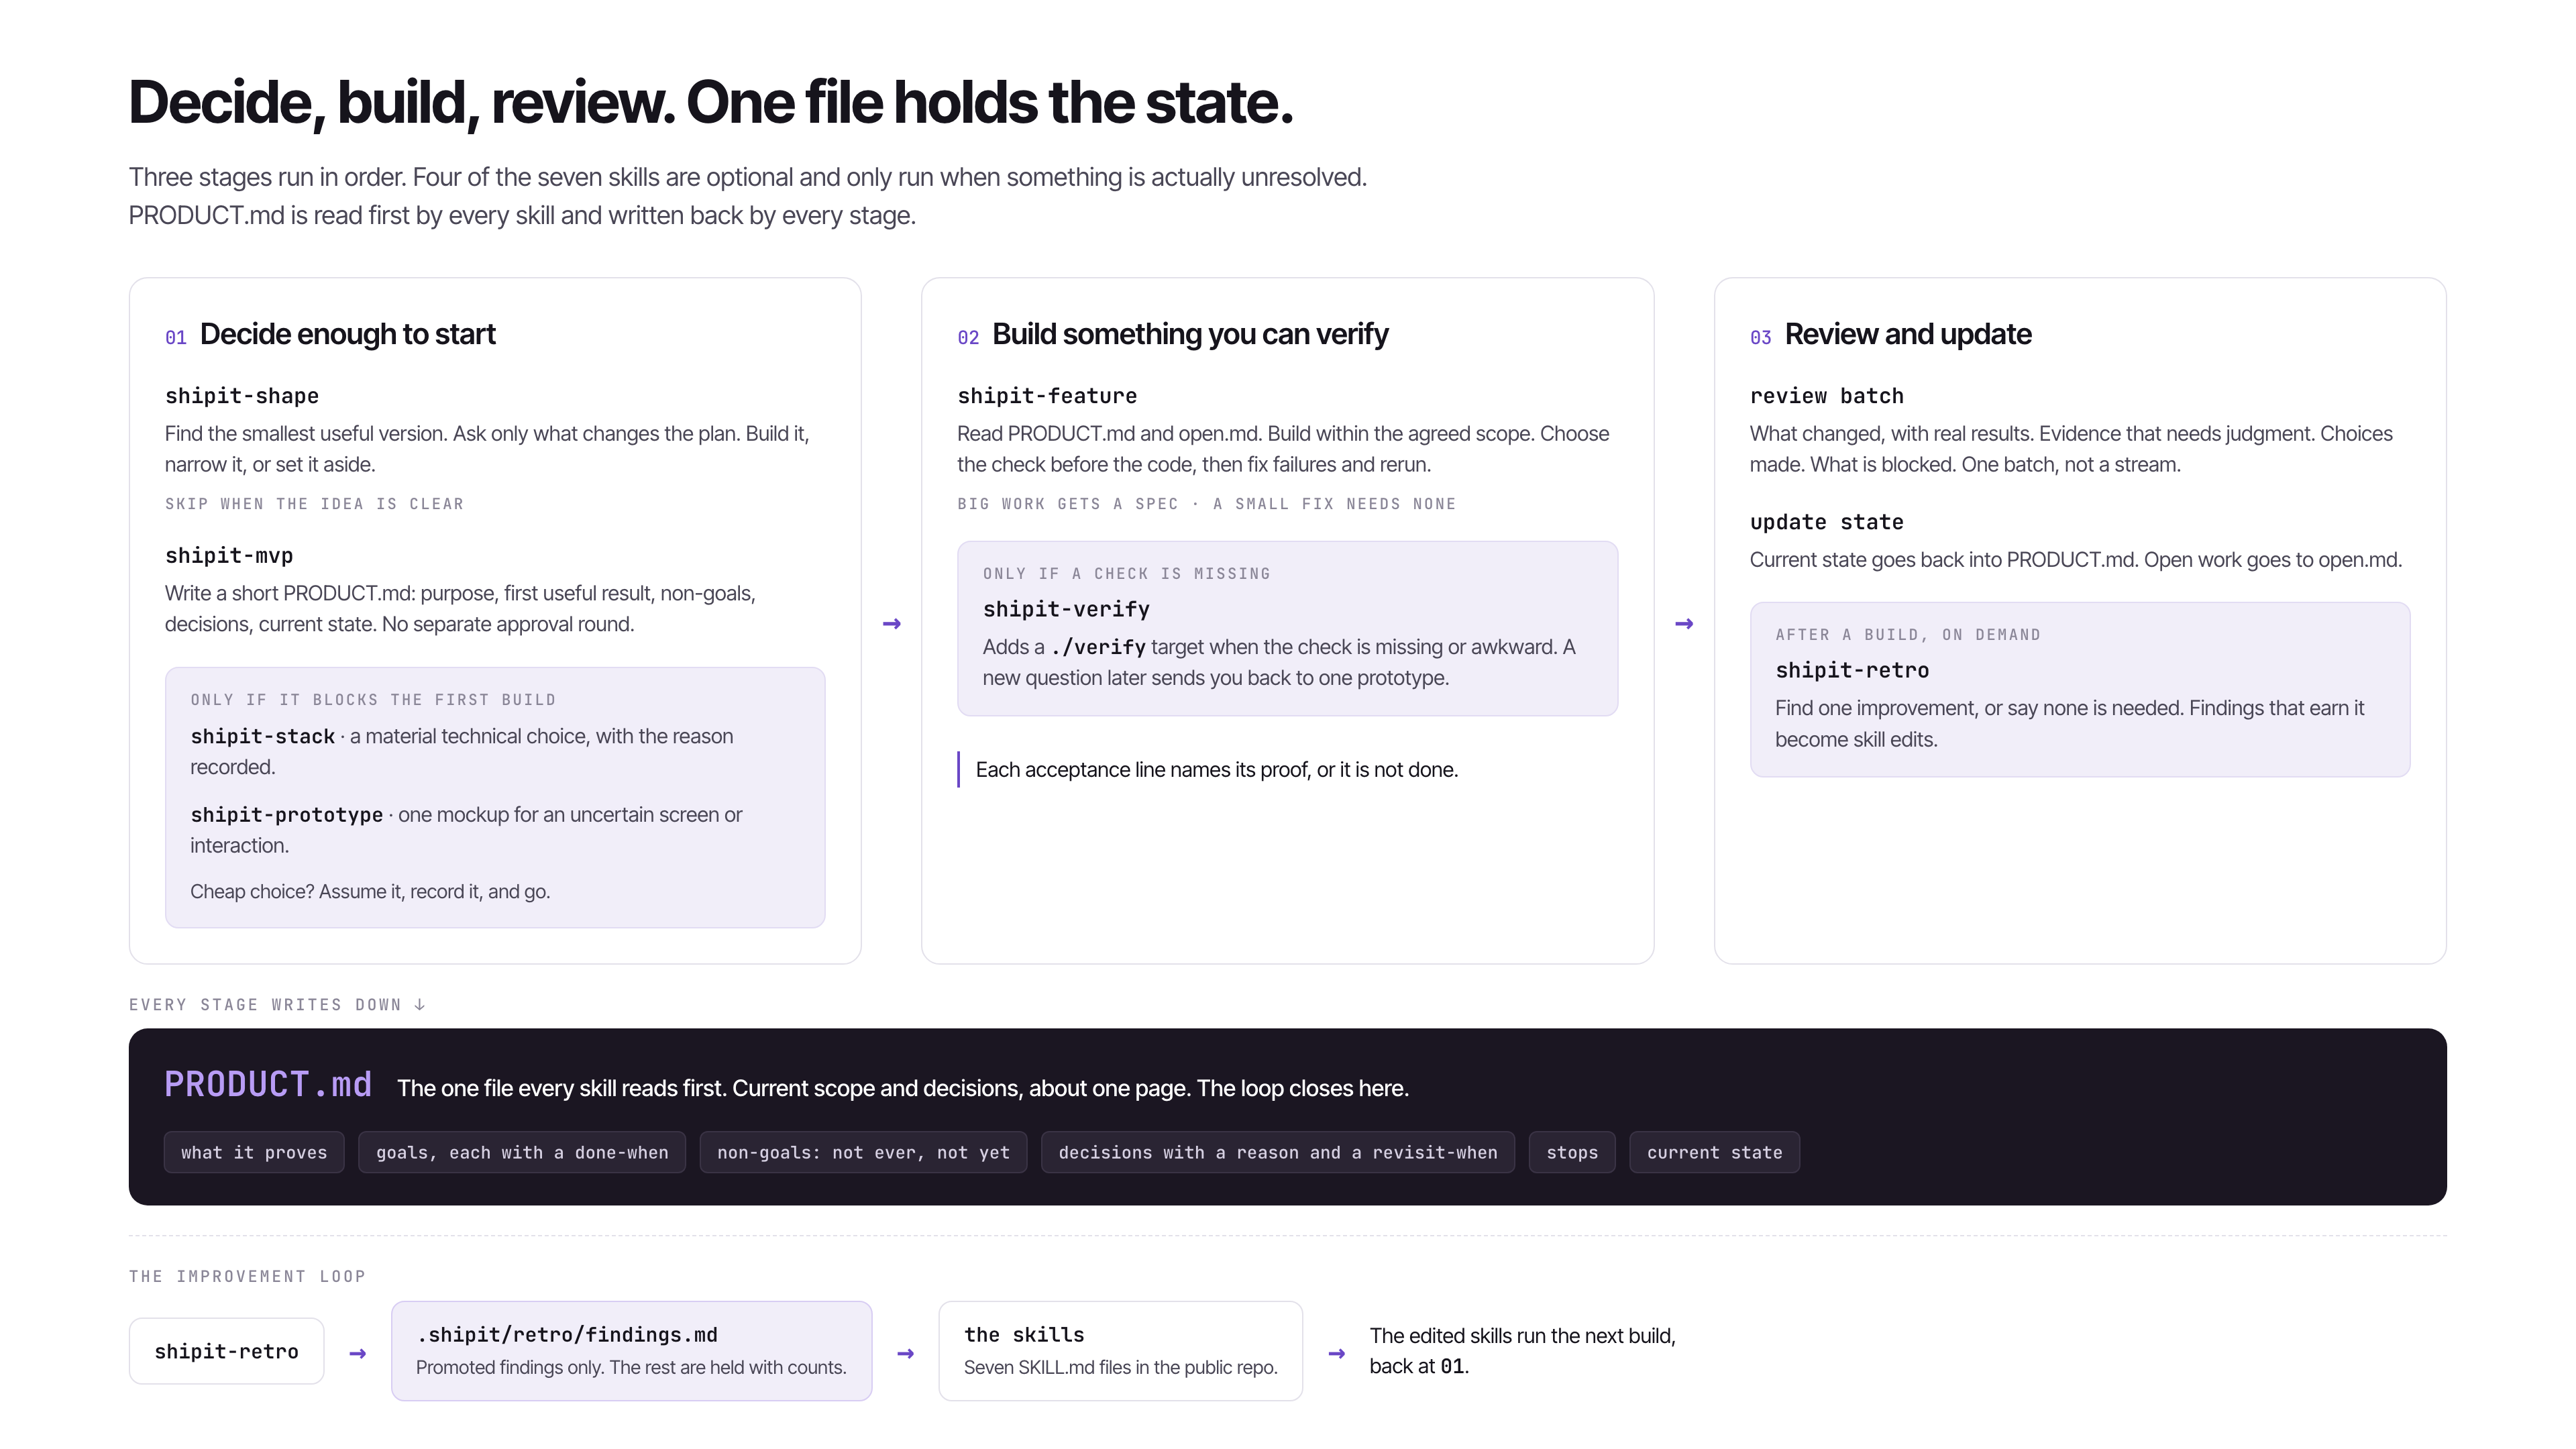Viewport: 2576px width, 1449px height.
Task: Click the 'stops' tag
Action: pos(1572,1152)
